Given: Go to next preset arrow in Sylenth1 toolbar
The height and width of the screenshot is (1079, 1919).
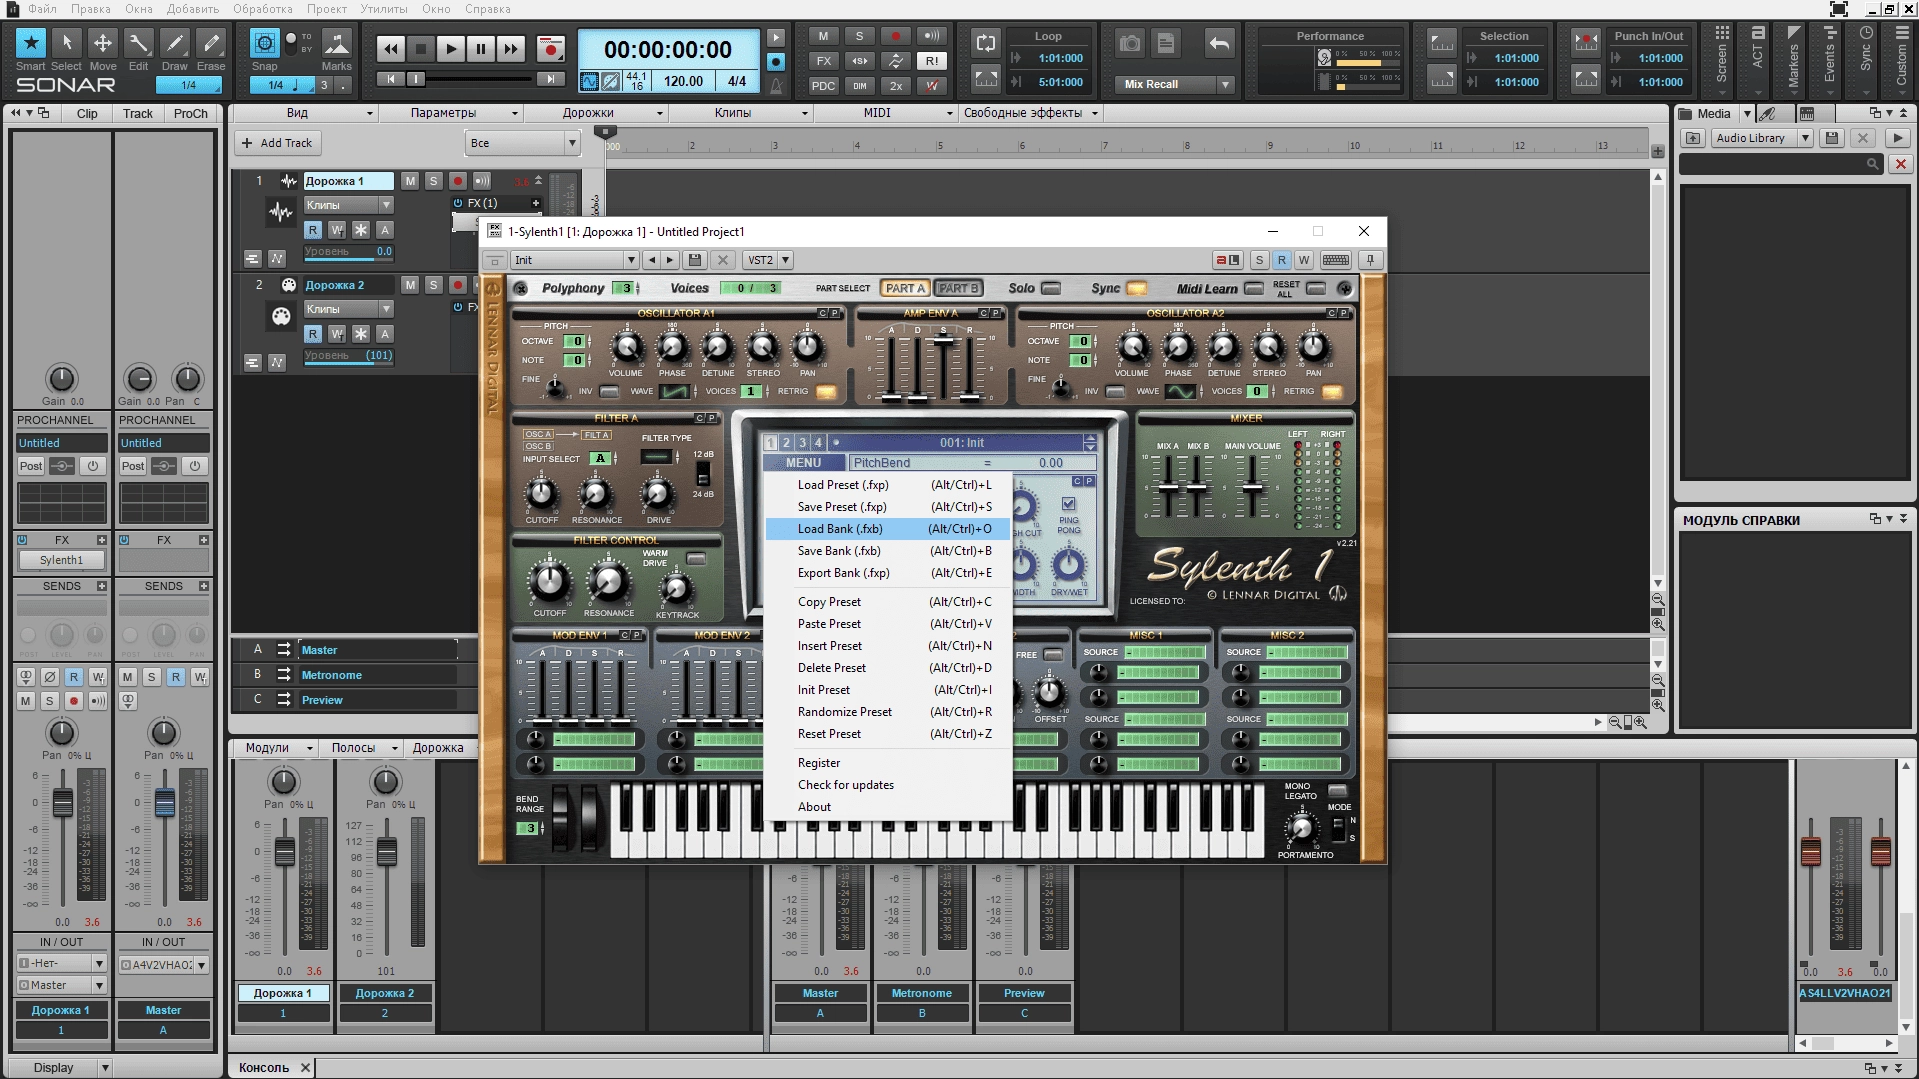Looking at the screenshot, I should click(x=670, y=260).
